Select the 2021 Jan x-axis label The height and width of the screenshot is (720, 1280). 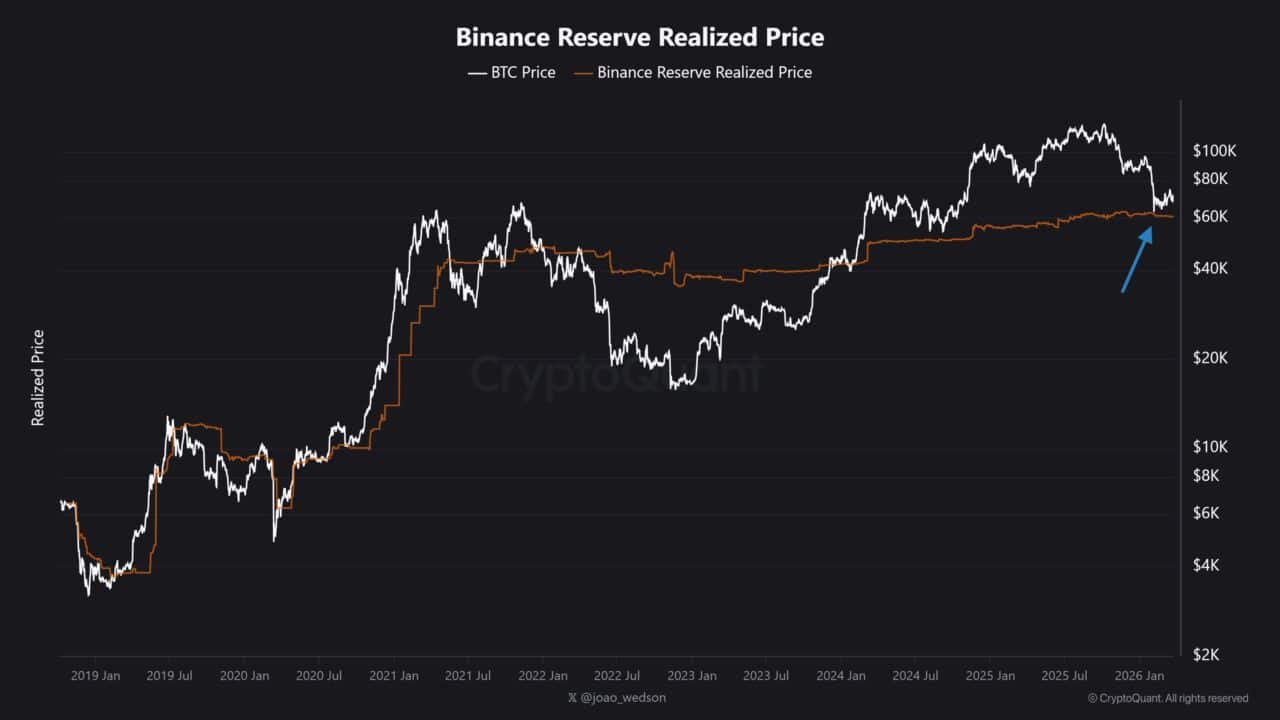point(394,676)
